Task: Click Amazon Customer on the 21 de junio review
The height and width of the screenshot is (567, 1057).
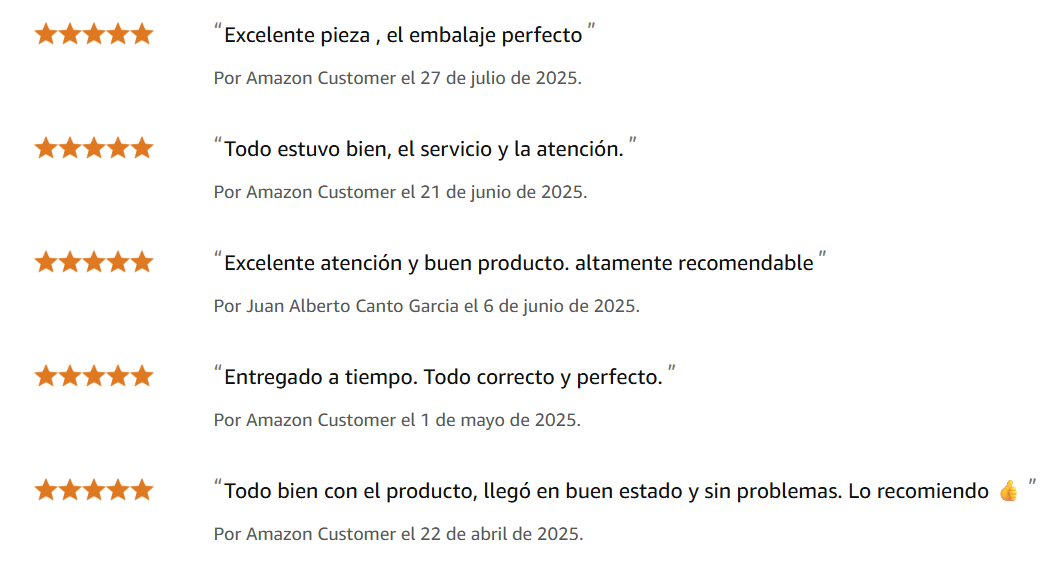Action: point(321,192)
